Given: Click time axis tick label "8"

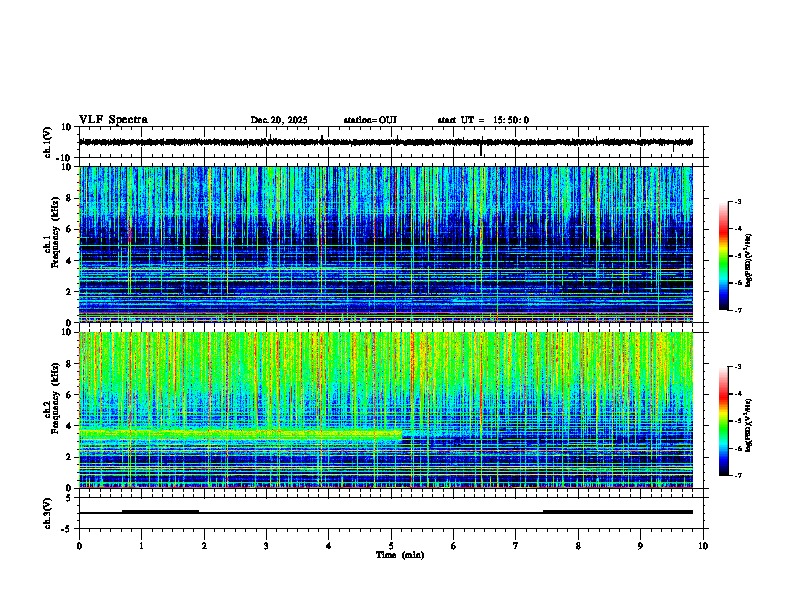Looking at the screenshot, I should [x=578, y=546].
